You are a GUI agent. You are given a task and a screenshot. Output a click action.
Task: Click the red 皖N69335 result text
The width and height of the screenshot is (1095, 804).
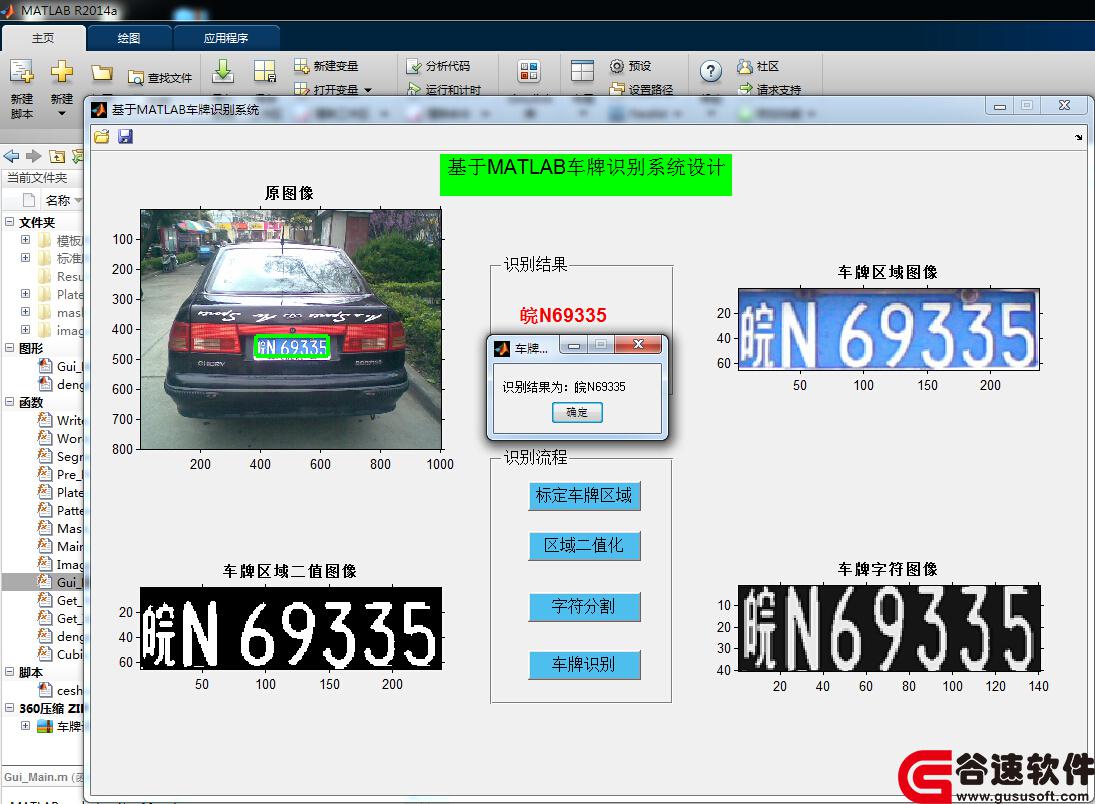pos(564,316)
